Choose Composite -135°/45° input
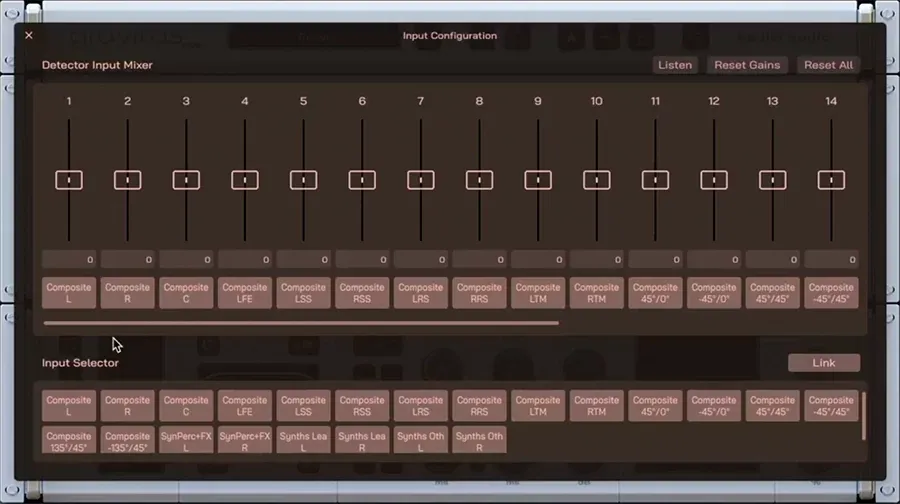The image size is (900, 504). (x=127, y=440)
